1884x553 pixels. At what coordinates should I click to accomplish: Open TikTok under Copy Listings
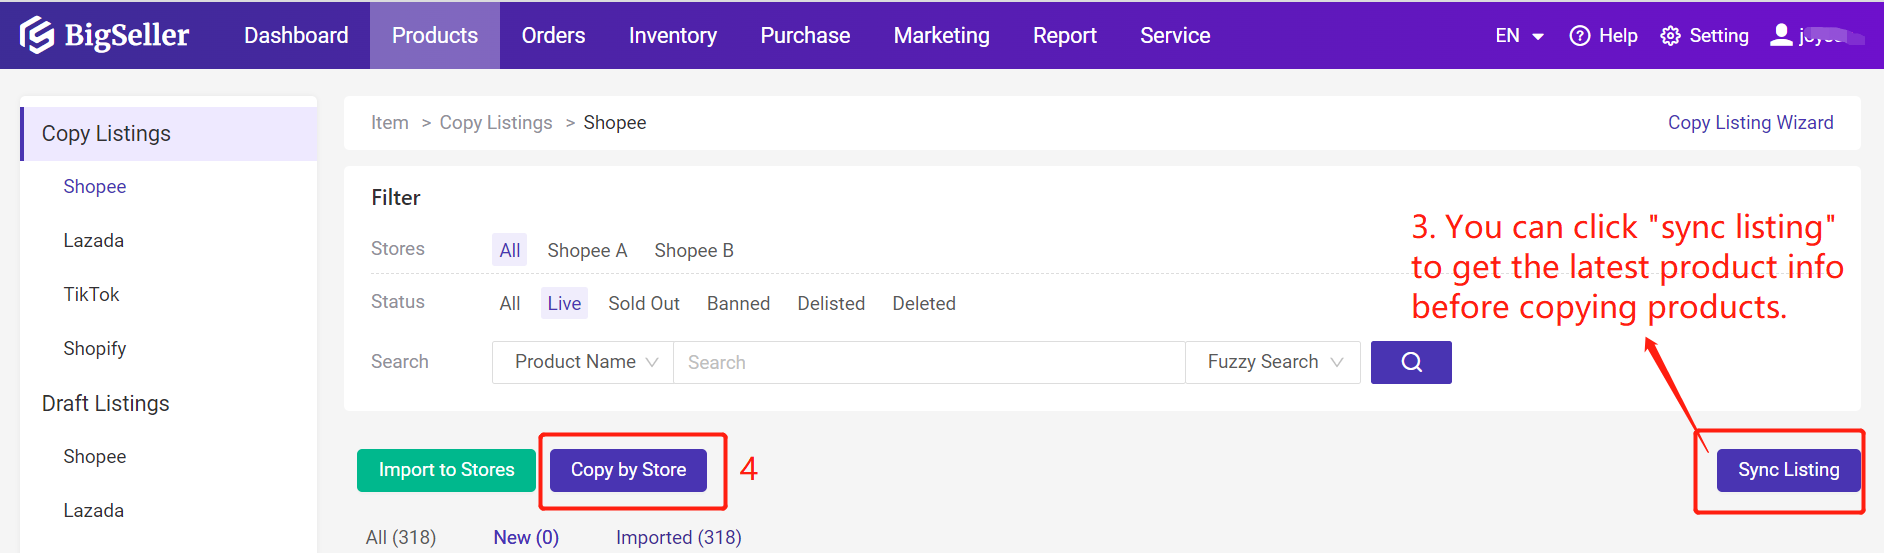pos(91,295)
